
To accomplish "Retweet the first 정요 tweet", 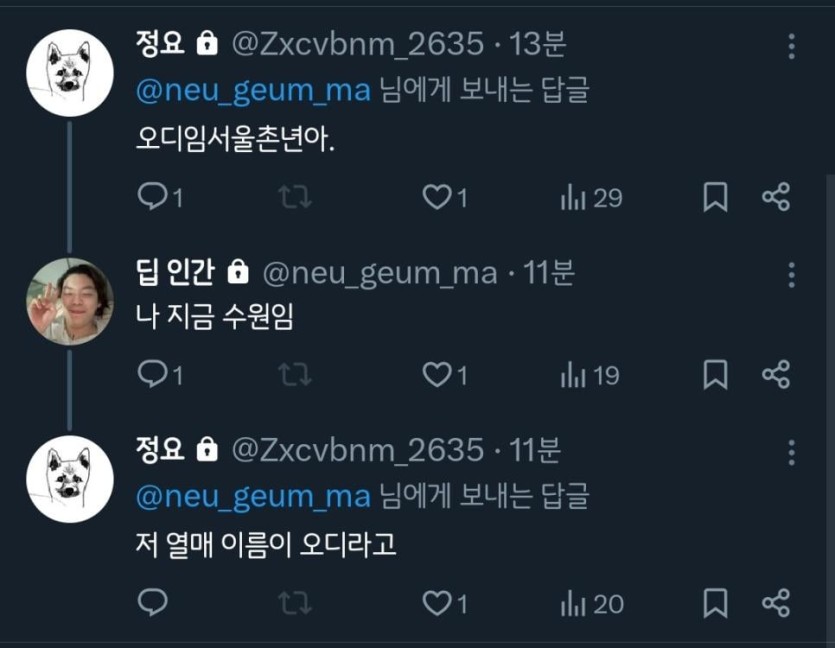I will point(295,198).
